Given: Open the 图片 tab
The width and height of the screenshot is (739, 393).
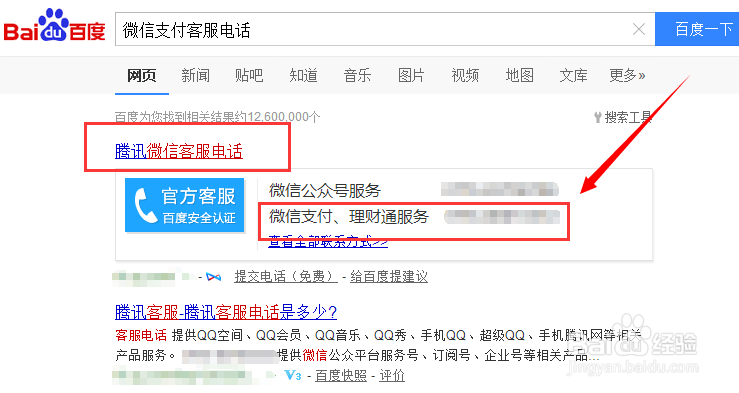Looking at the screenshot, I should (x=411, y=75).
